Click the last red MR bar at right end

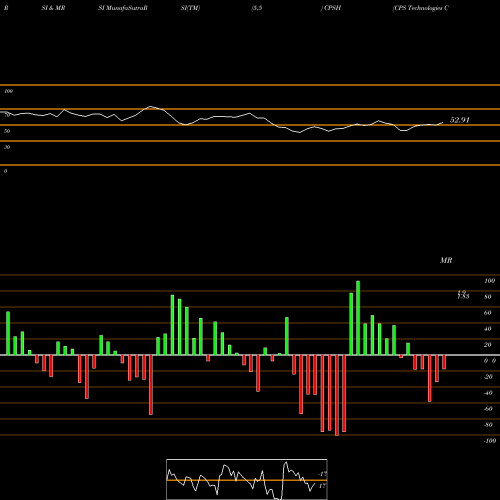444,362
